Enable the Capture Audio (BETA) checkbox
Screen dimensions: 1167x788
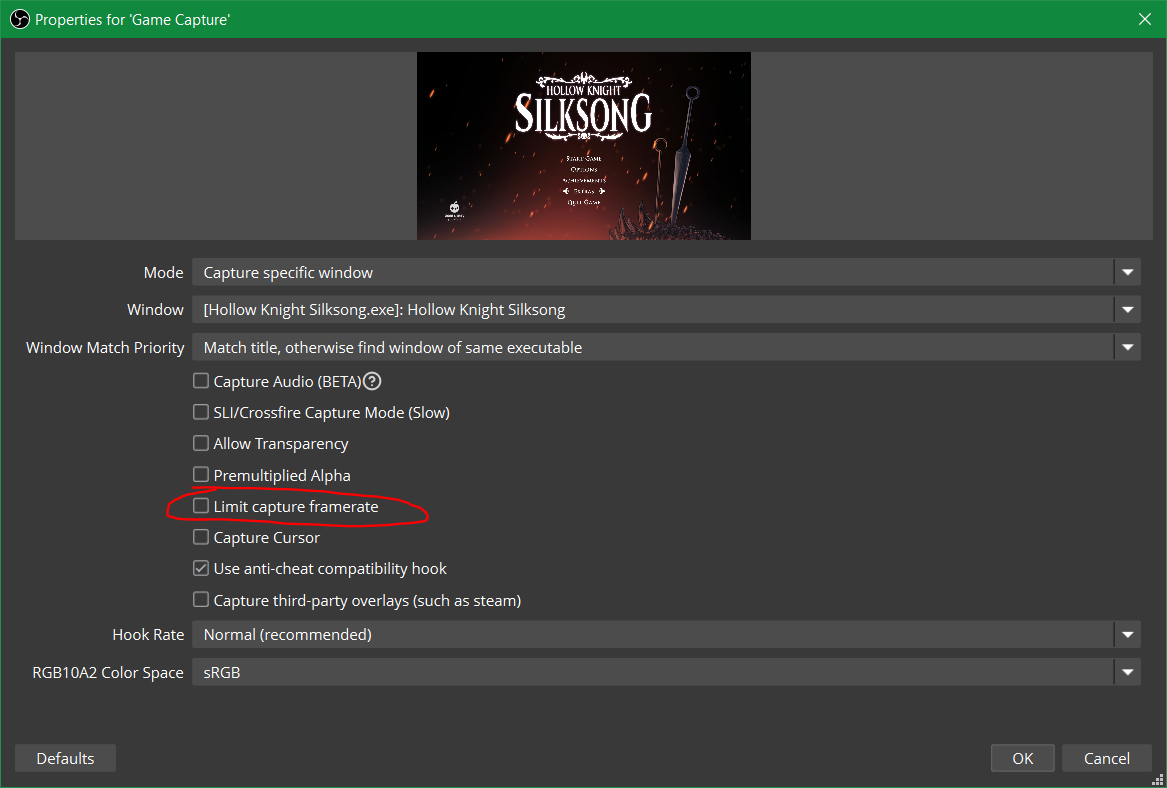pos(201,381)
